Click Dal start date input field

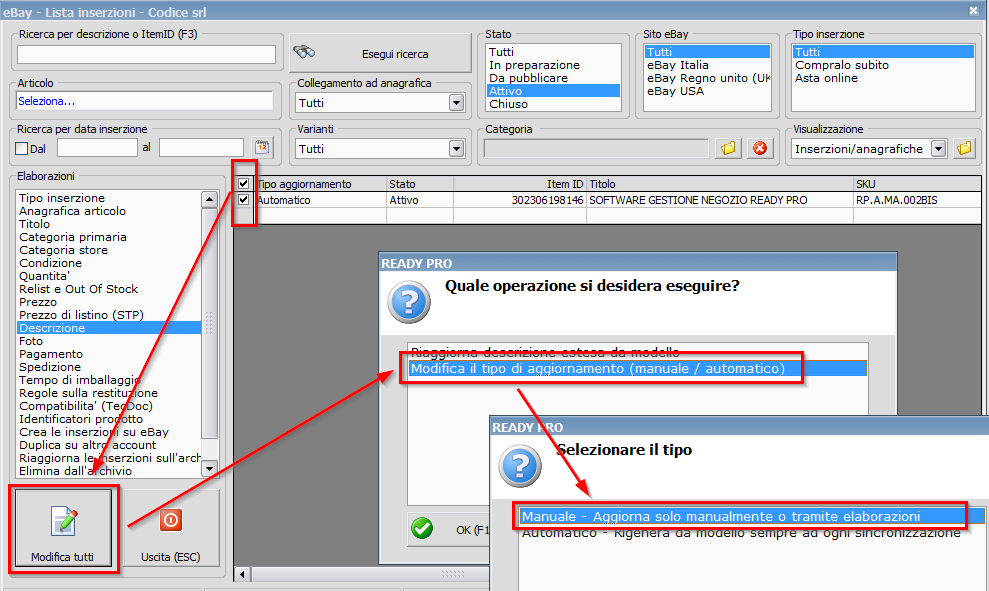click(97, 148)
